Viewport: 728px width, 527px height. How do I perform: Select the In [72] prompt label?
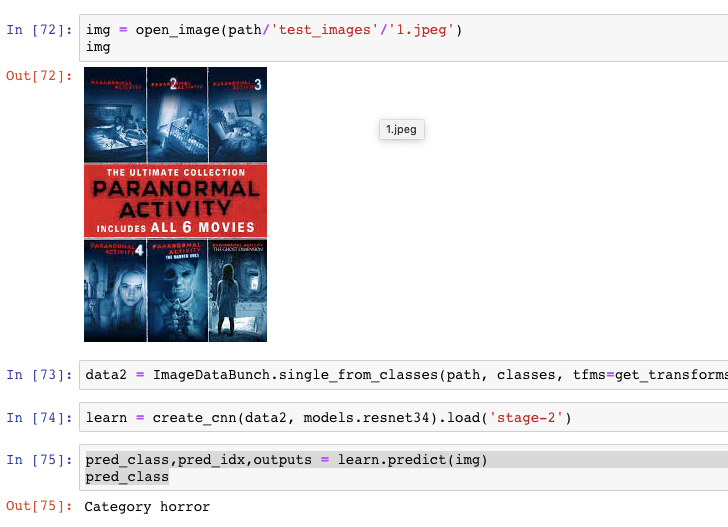tap(39, 30)
